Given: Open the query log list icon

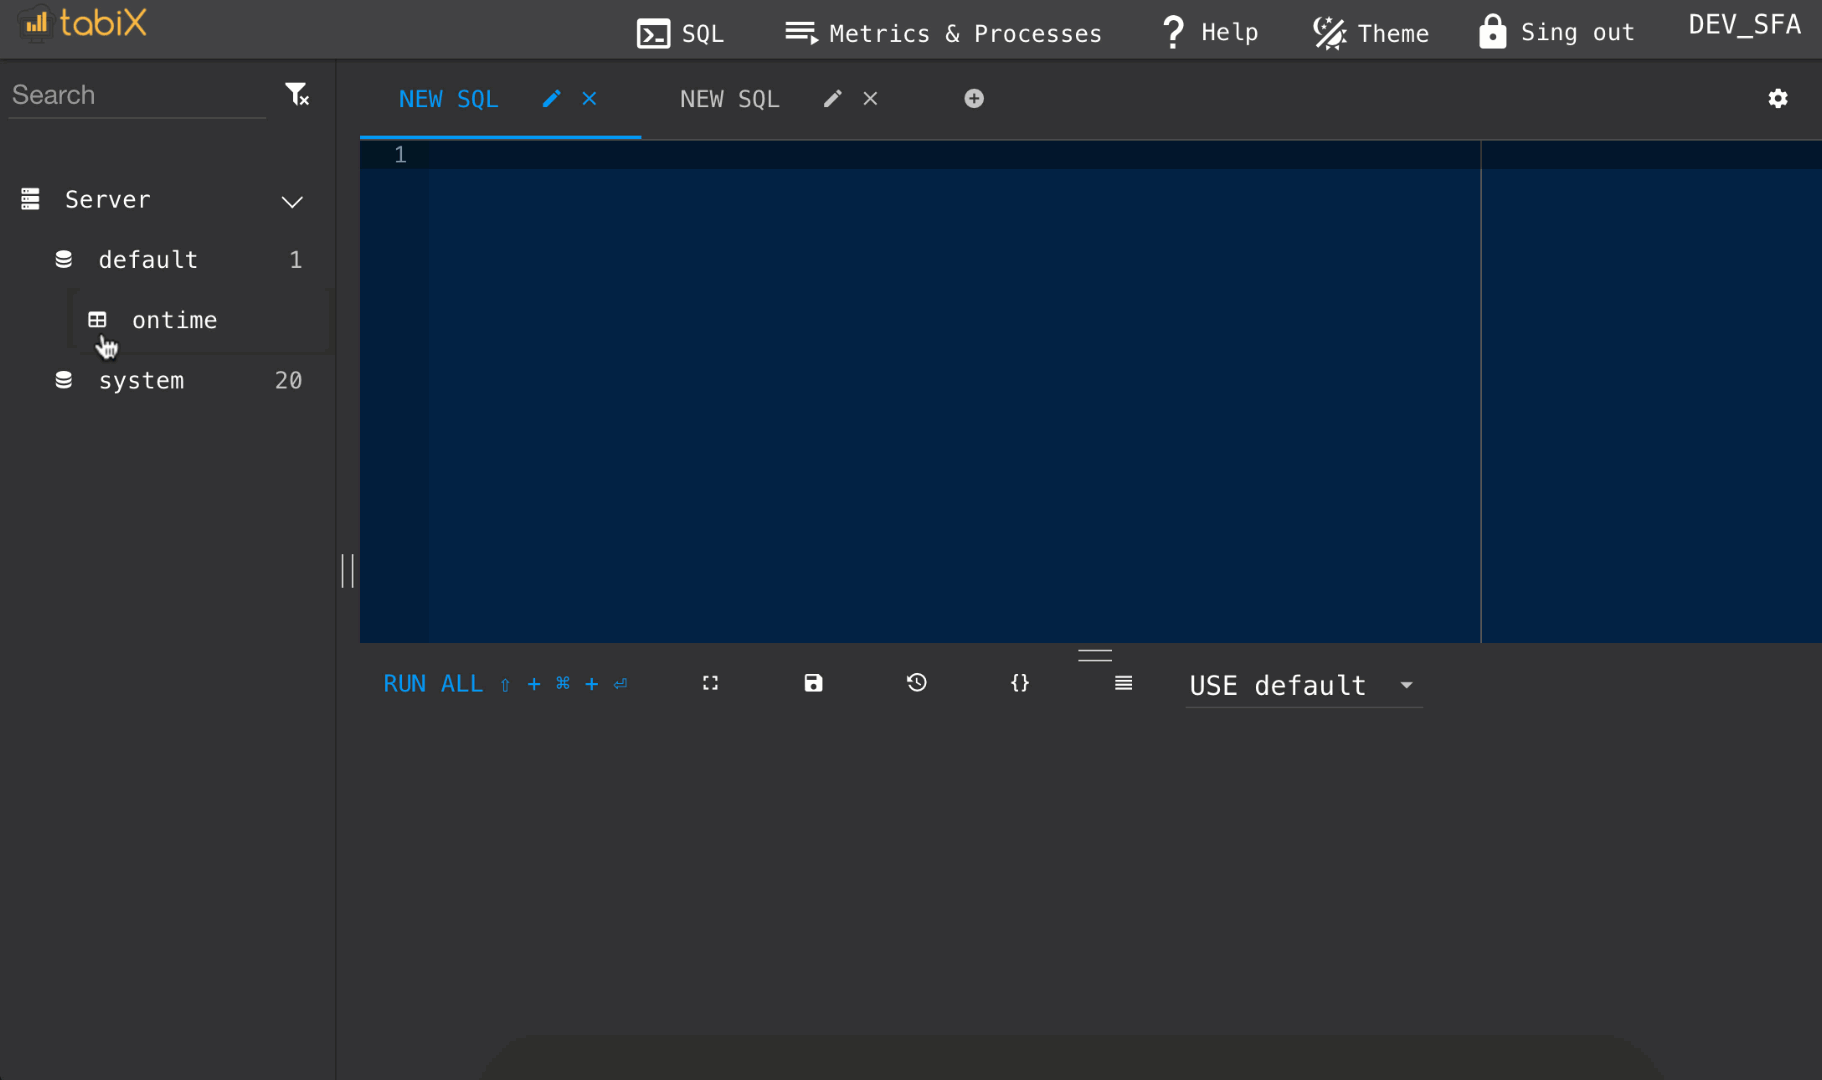Looking at the screenshot, I should click(x=1123, y=683).
